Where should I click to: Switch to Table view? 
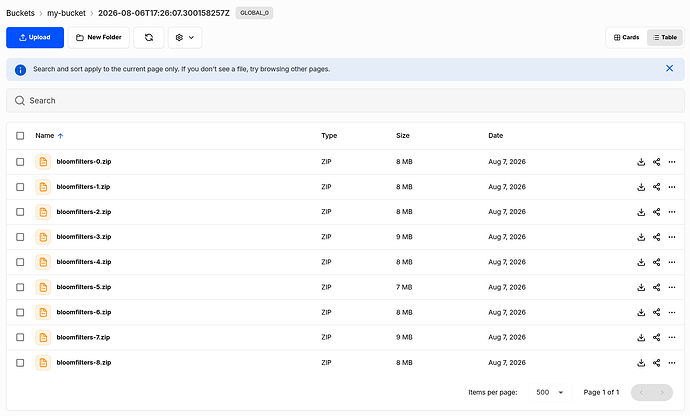[x=665, y=37]
